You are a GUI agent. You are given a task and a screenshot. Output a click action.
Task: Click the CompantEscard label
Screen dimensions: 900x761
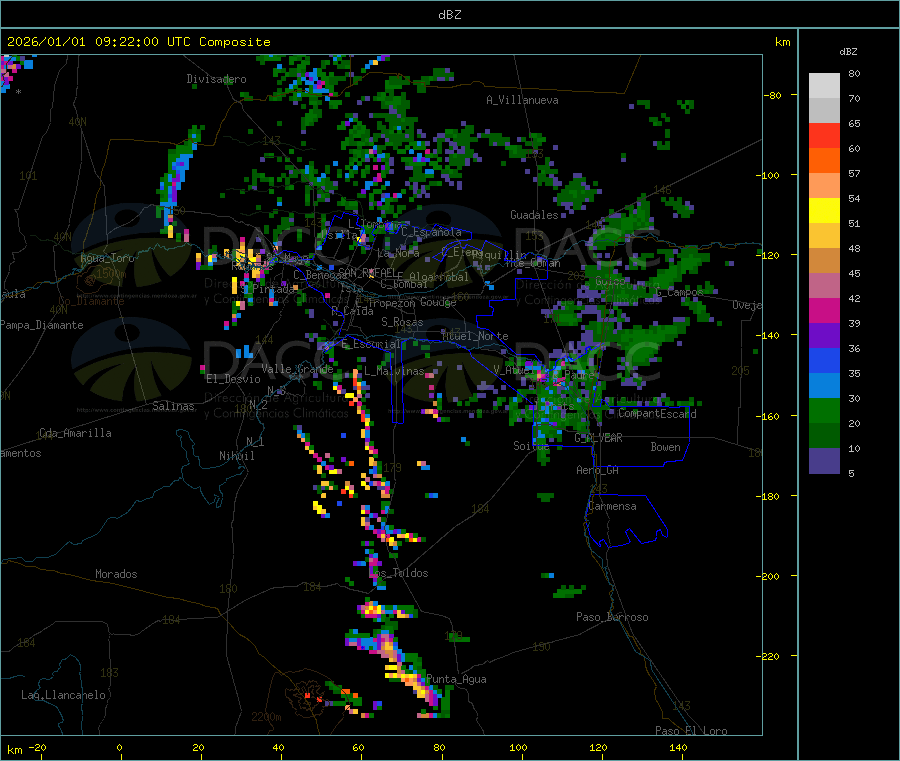tap(657, 414)
